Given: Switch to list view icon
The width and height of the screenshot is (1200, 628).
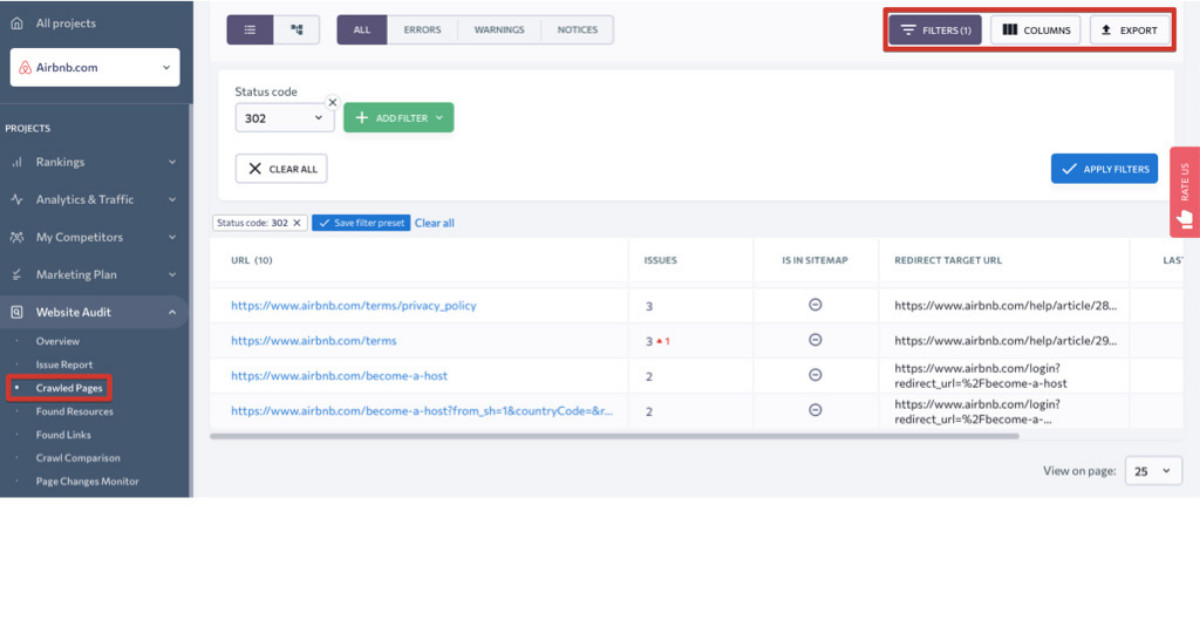Looking at the screenshot, I should click(251, 30).
